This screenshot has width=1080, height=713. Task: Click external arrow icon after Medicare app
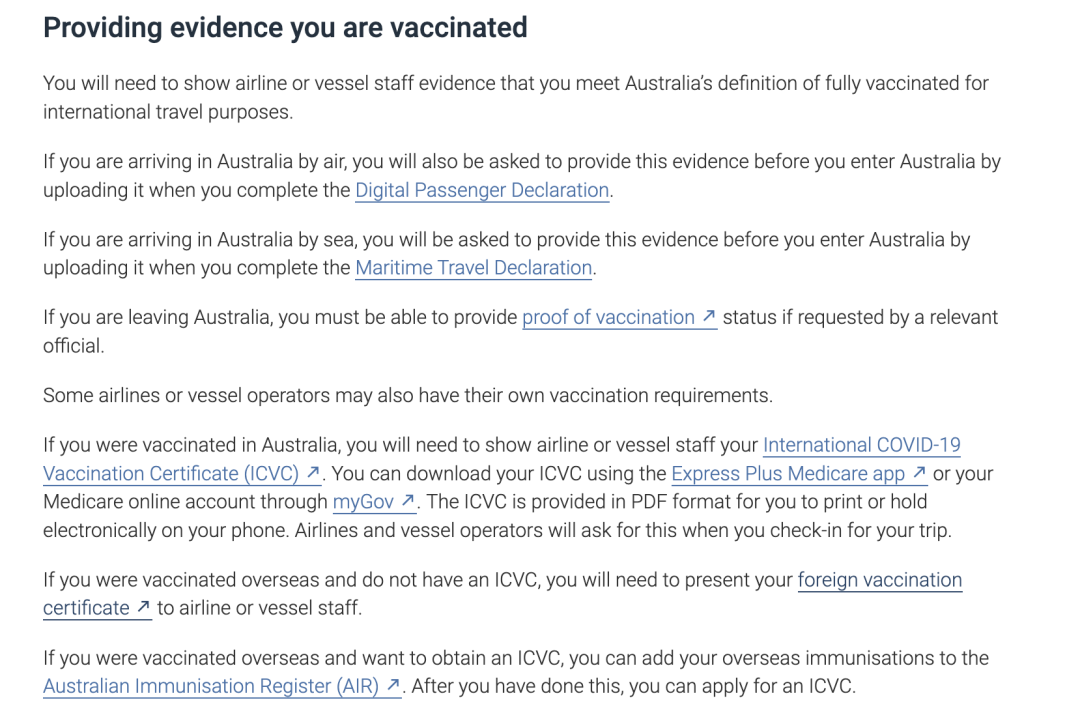919,473
